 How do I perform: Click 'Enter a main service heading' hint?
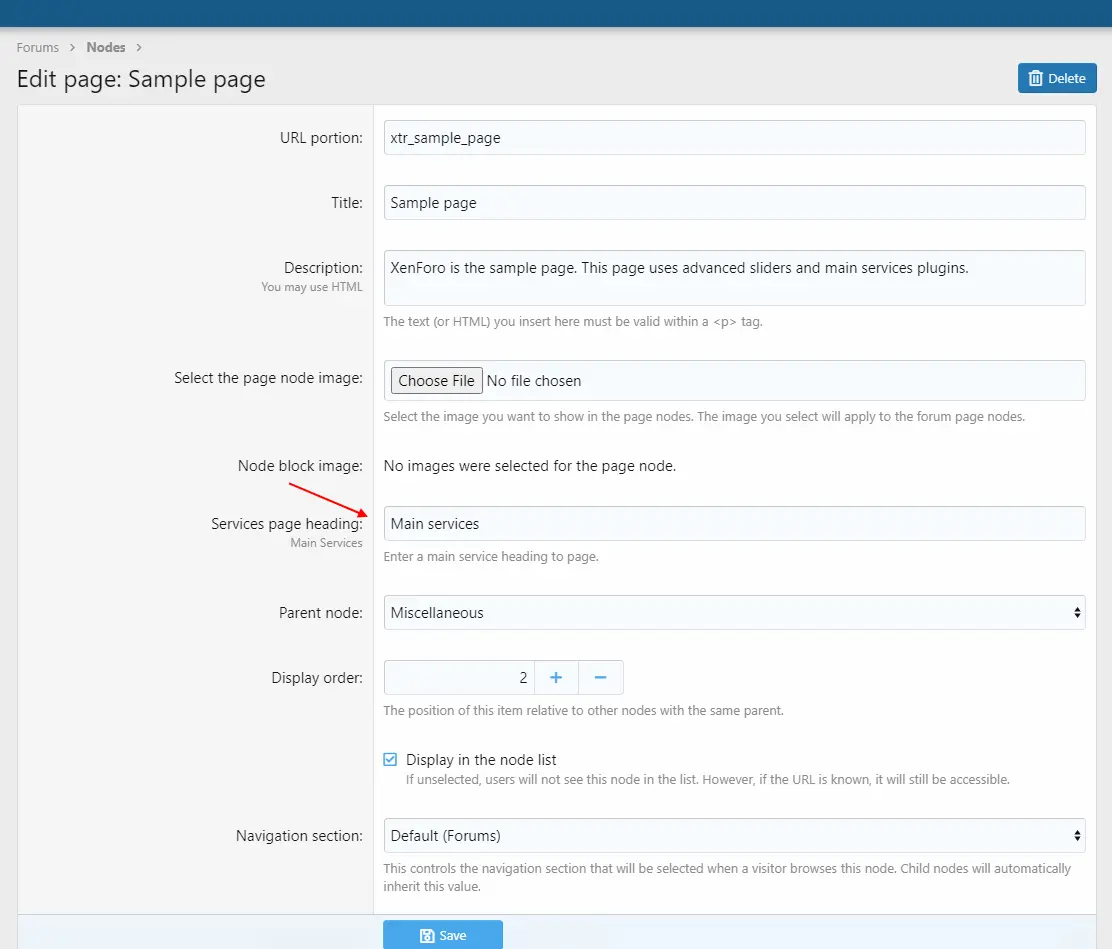pos(491,557)
